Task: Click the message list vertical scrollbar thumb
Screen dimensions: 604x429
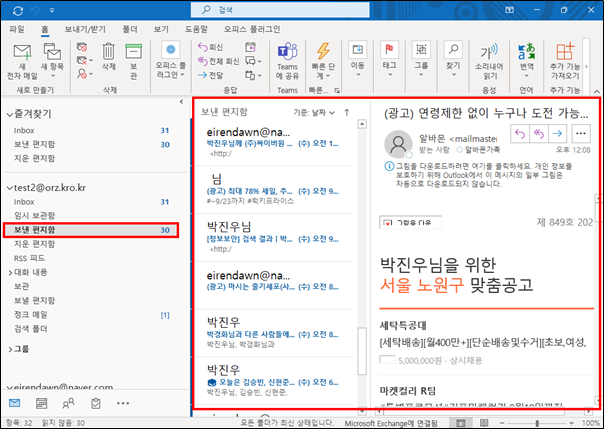Action: pos(362,351)
